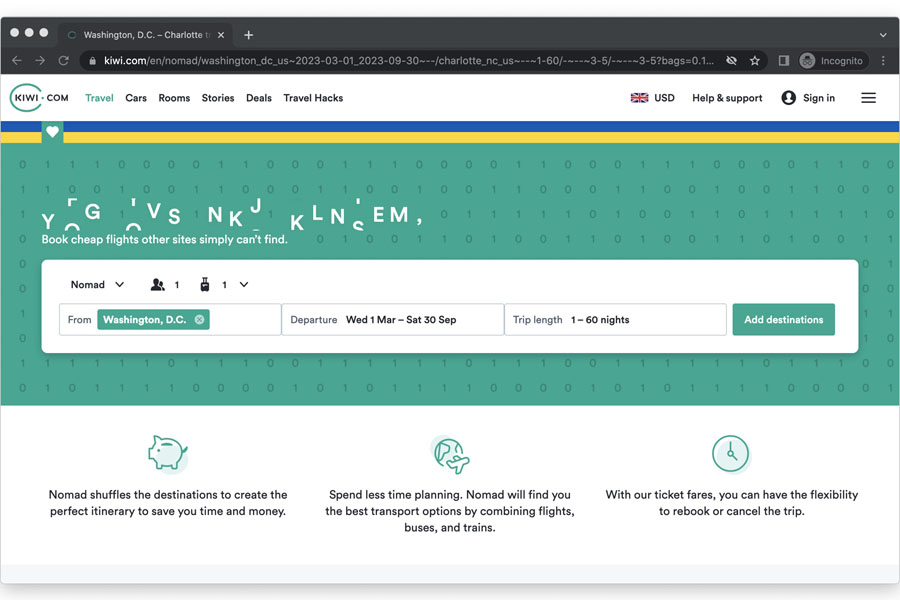Open the Stories page
900x600 pixels.
coord(218,98)
